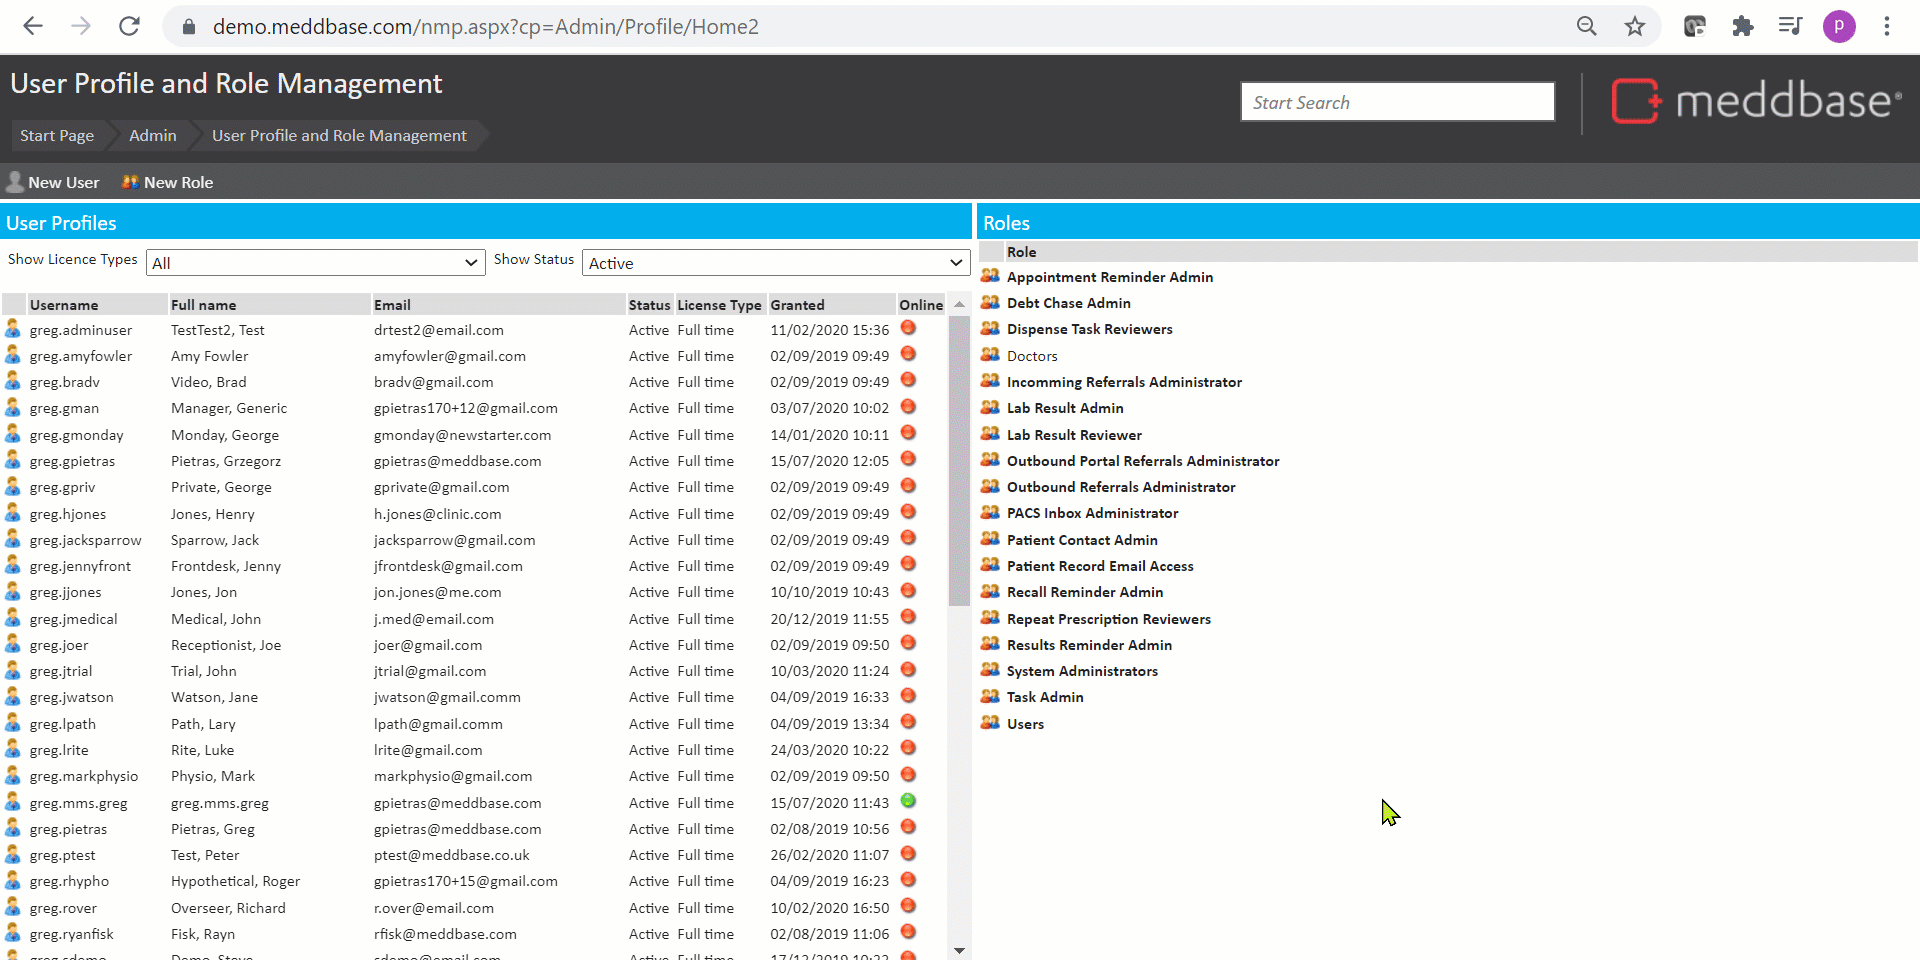Open the browser extensions puzzle icon
The width and height of the screenshot is (1920, 960).
[1743, 27]
